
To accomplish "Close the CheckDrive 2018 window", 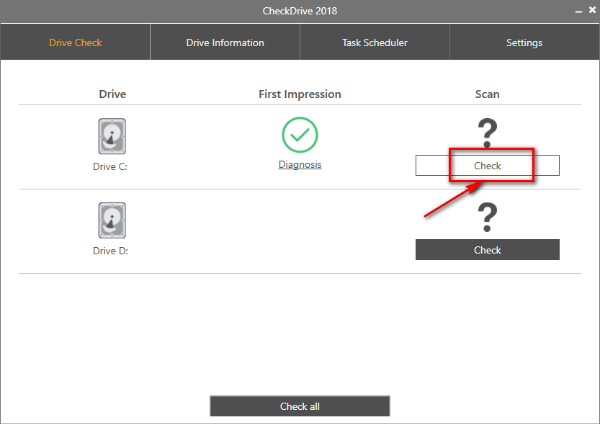I will [592, 10].
